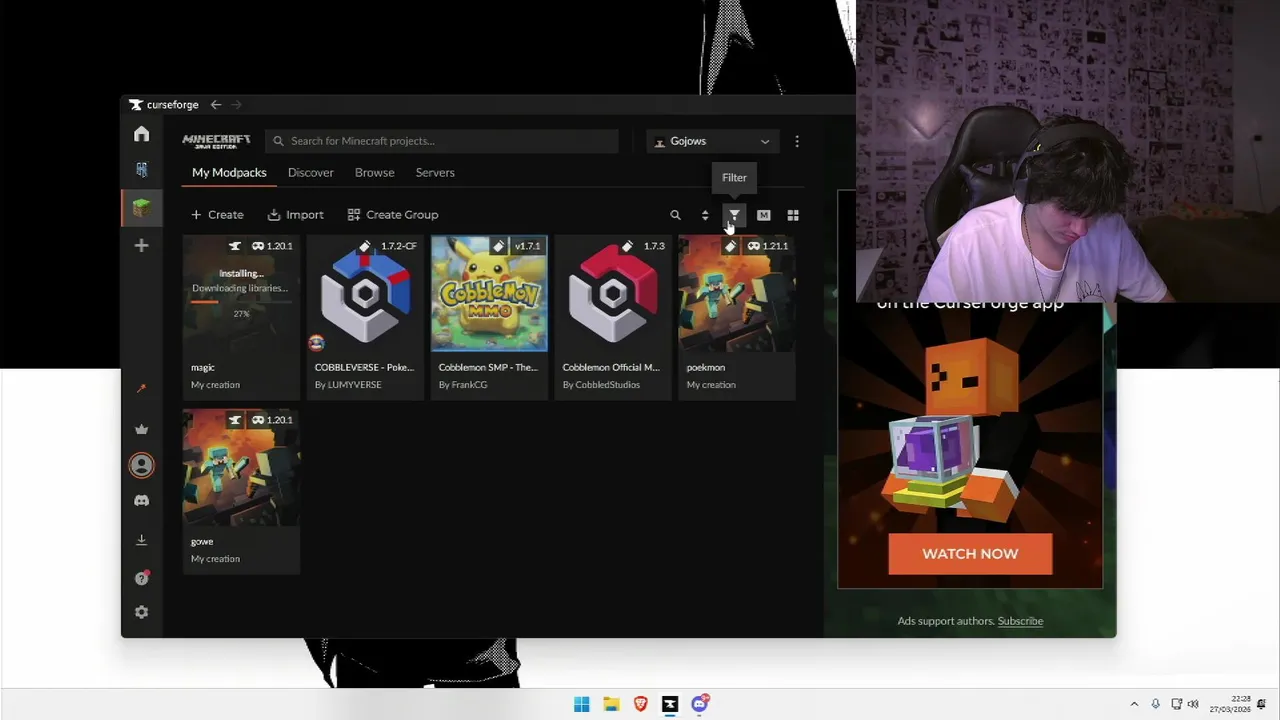Click the Filter funnel icon
Screen dimensions: 1280x720
pos(734,215)
